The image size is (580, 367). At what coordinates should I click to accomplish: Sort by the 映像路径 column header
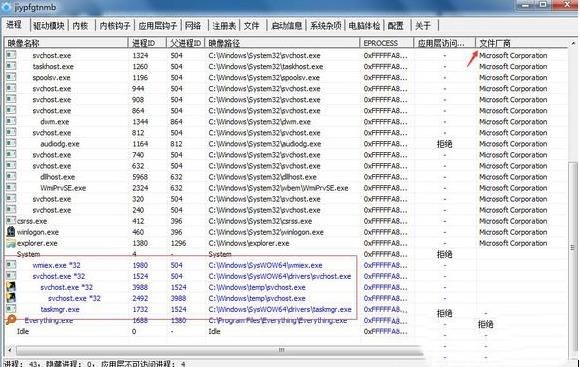click(x=283, y=43)
